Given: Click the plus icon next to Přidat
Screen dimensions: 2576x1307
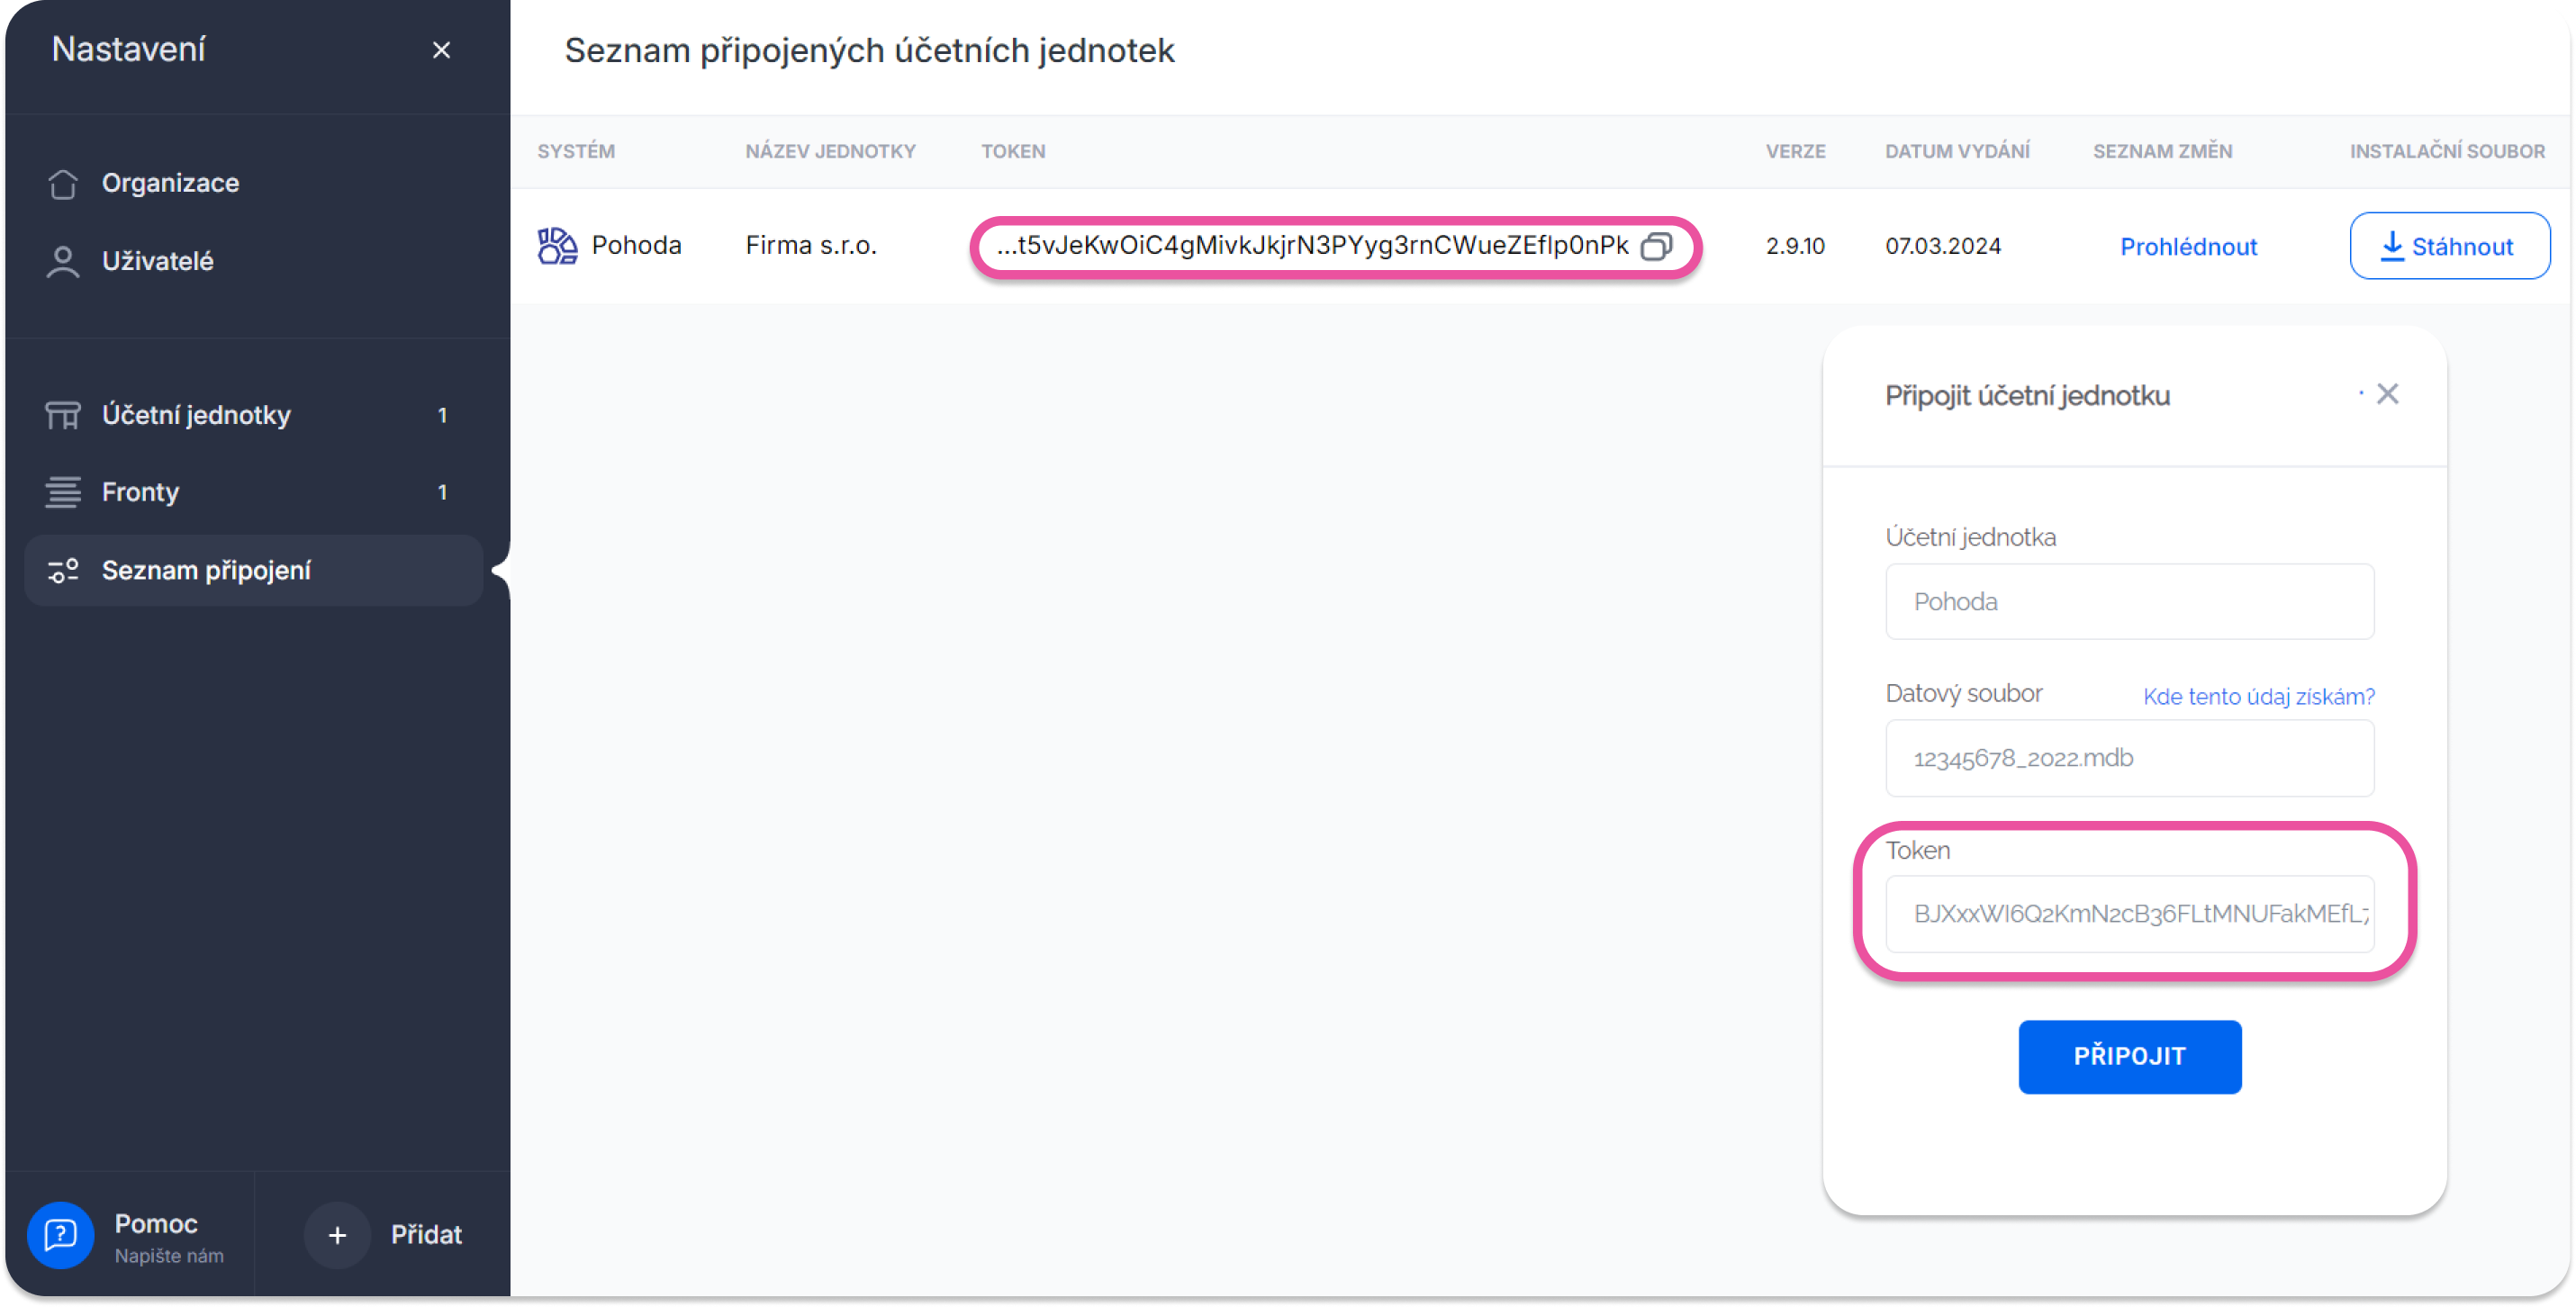Looking at the screenshot, I should point(337,1235).
